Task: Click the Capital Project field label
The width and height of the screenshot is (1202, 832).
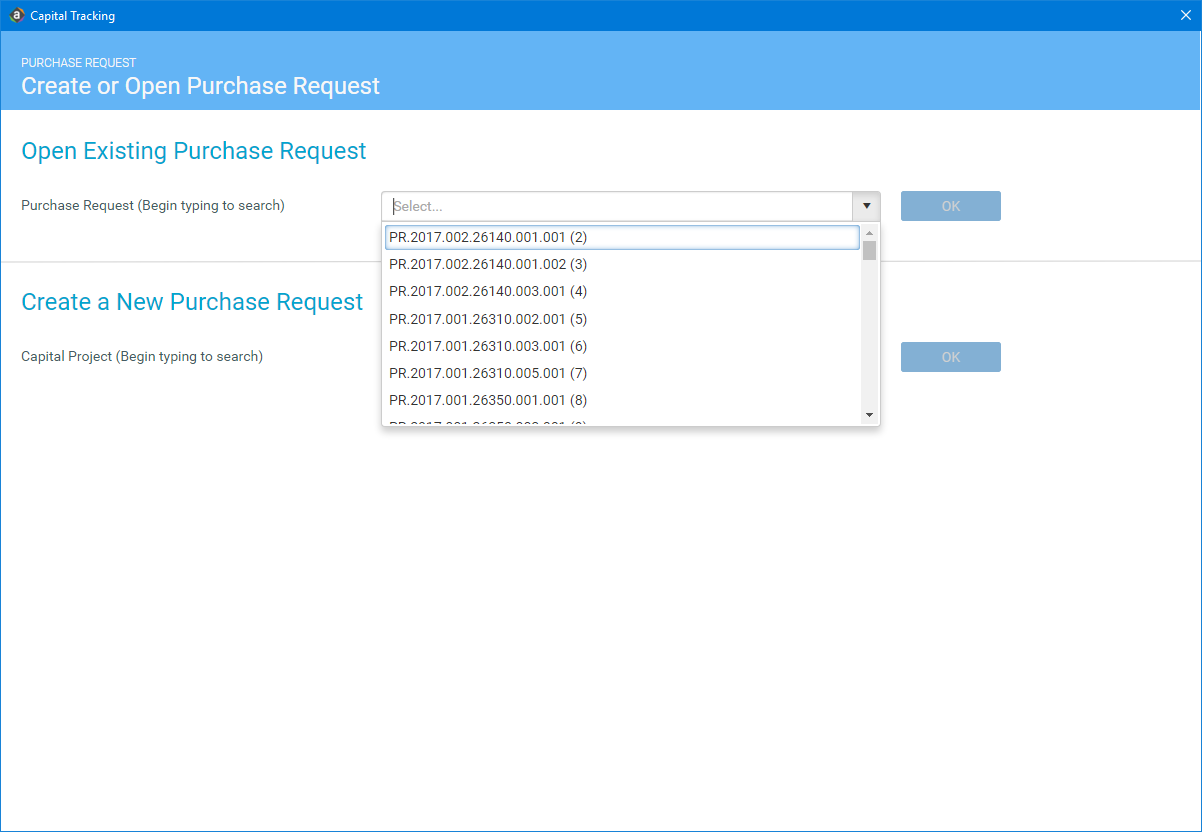Action: pos(142,356)
